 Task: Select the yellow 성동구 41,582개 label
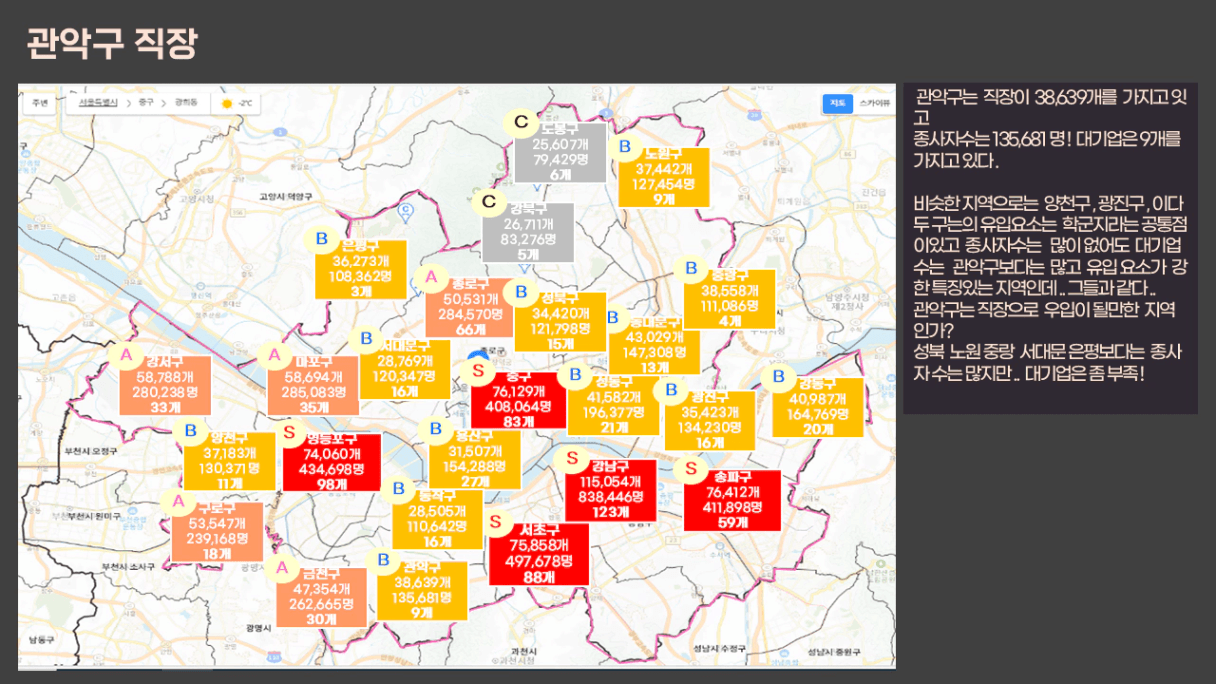pyautogui.click(x=614, y=405)
